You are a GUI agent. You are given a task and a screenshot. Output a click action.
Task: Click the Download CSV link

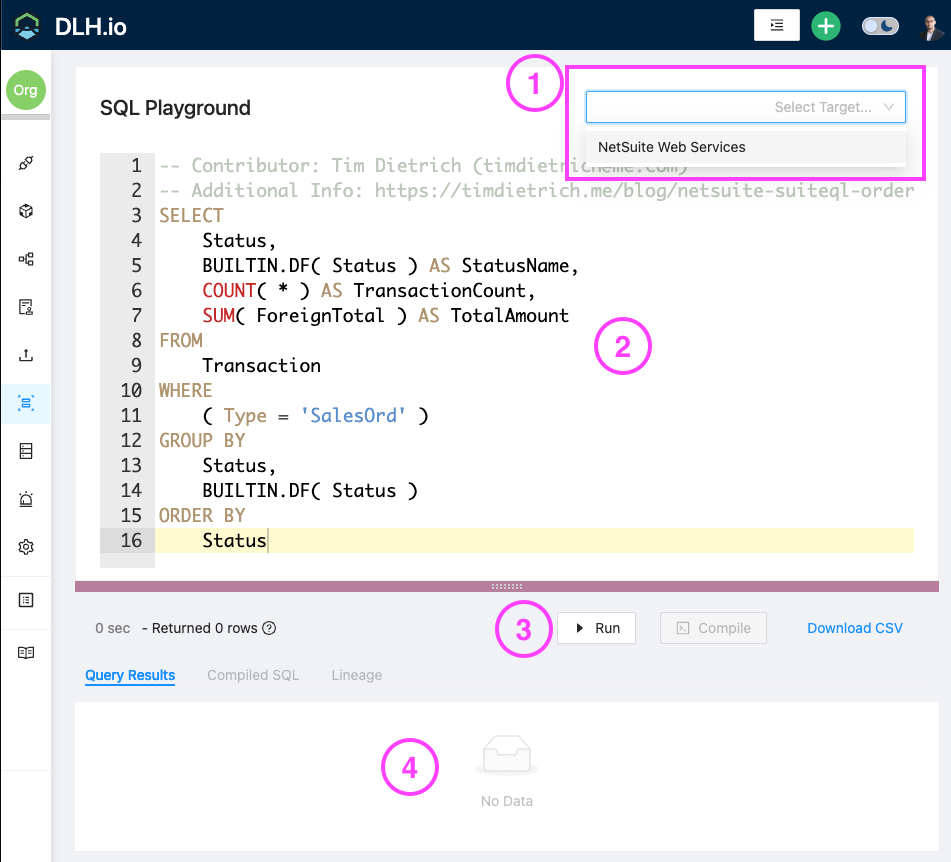tap(854, 627)
